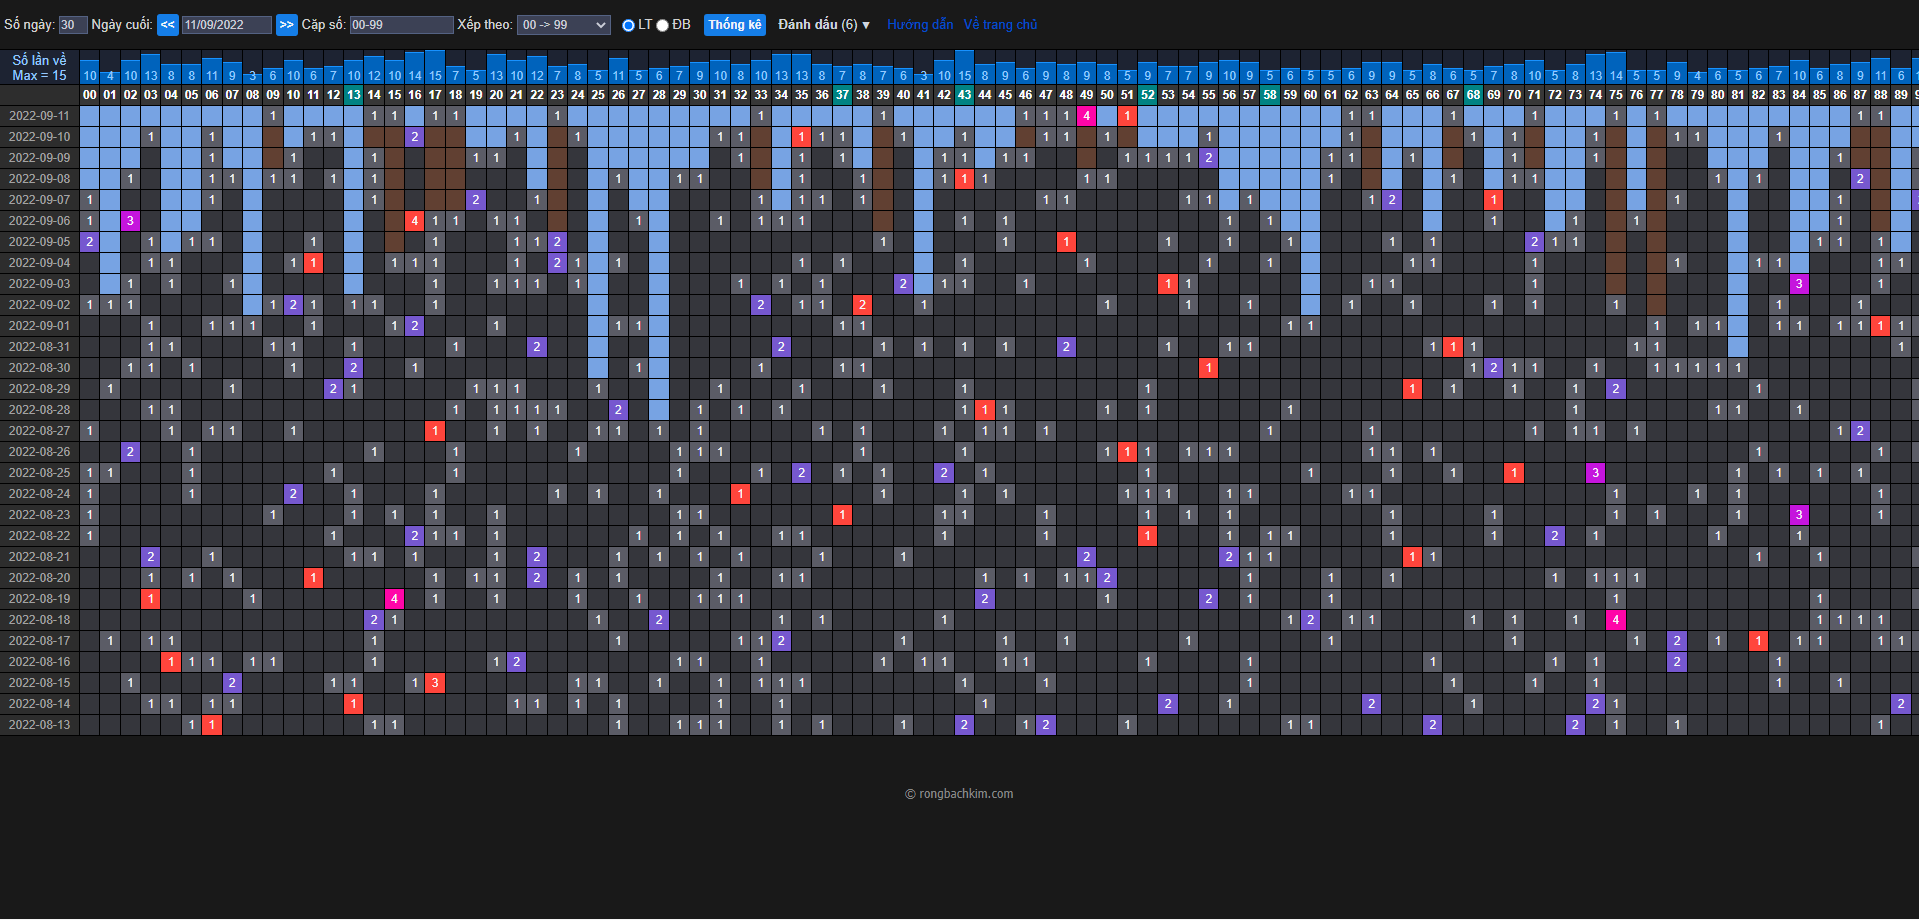This screenshot has width=1919, height=920.
Task: Click the << previous date button
Action: [168, 25]
